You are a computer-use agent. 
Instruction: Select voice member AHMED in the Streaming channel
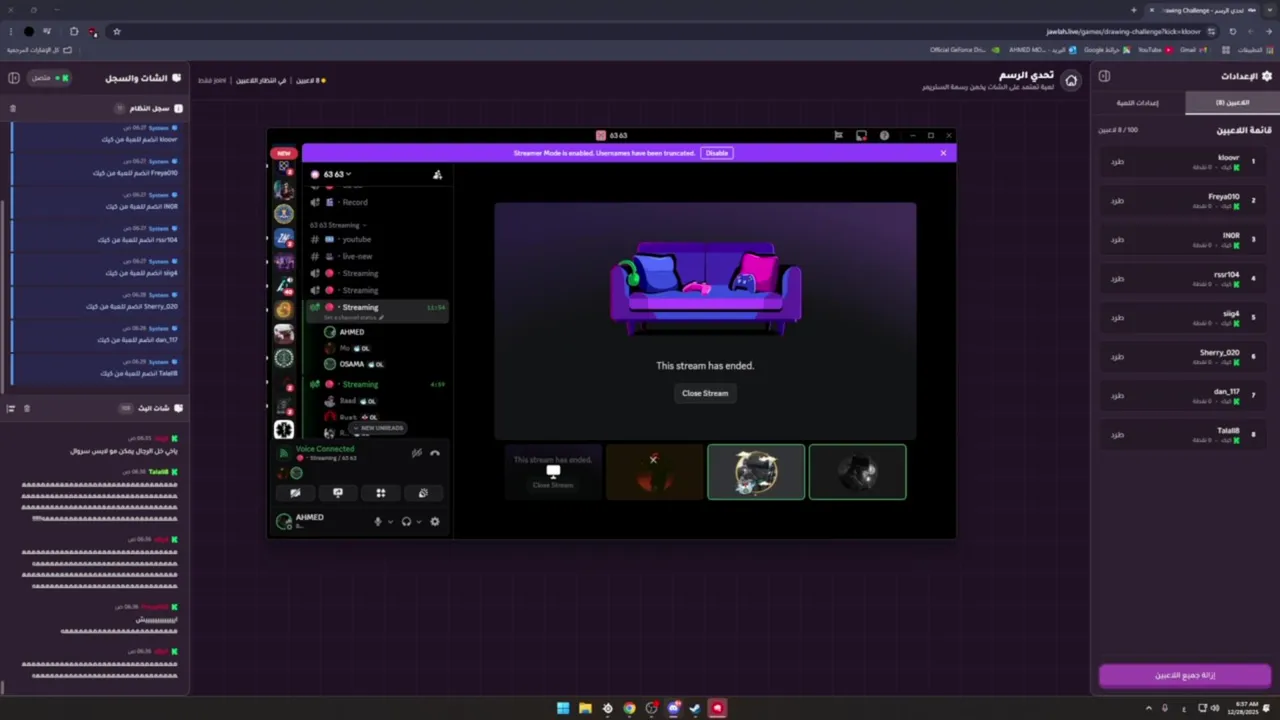(352, 332)
